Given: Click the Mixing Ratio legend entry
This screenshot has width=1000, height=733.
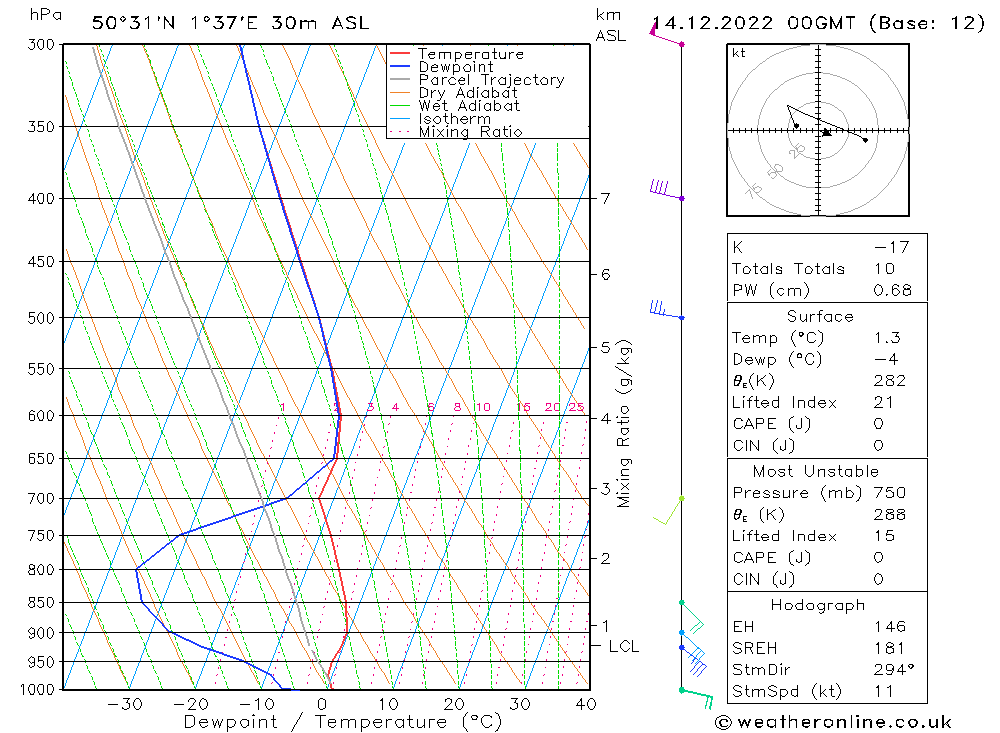Looking at the screenshot, I should click(x=456, y=131).
